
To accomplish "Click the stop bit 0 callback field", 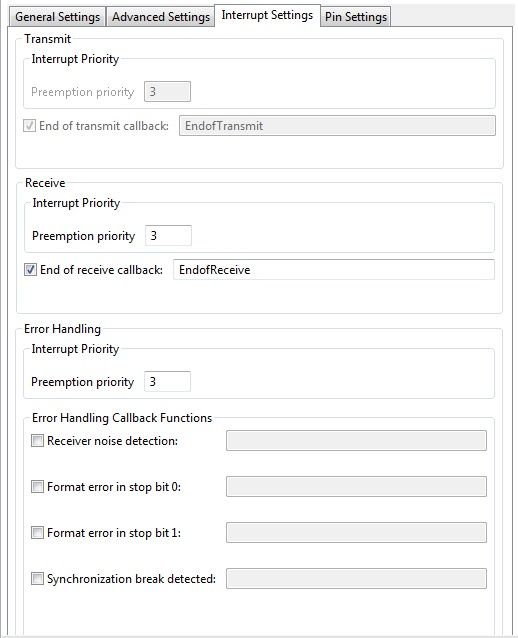I will pyautogui.click(x=356, y=487).
